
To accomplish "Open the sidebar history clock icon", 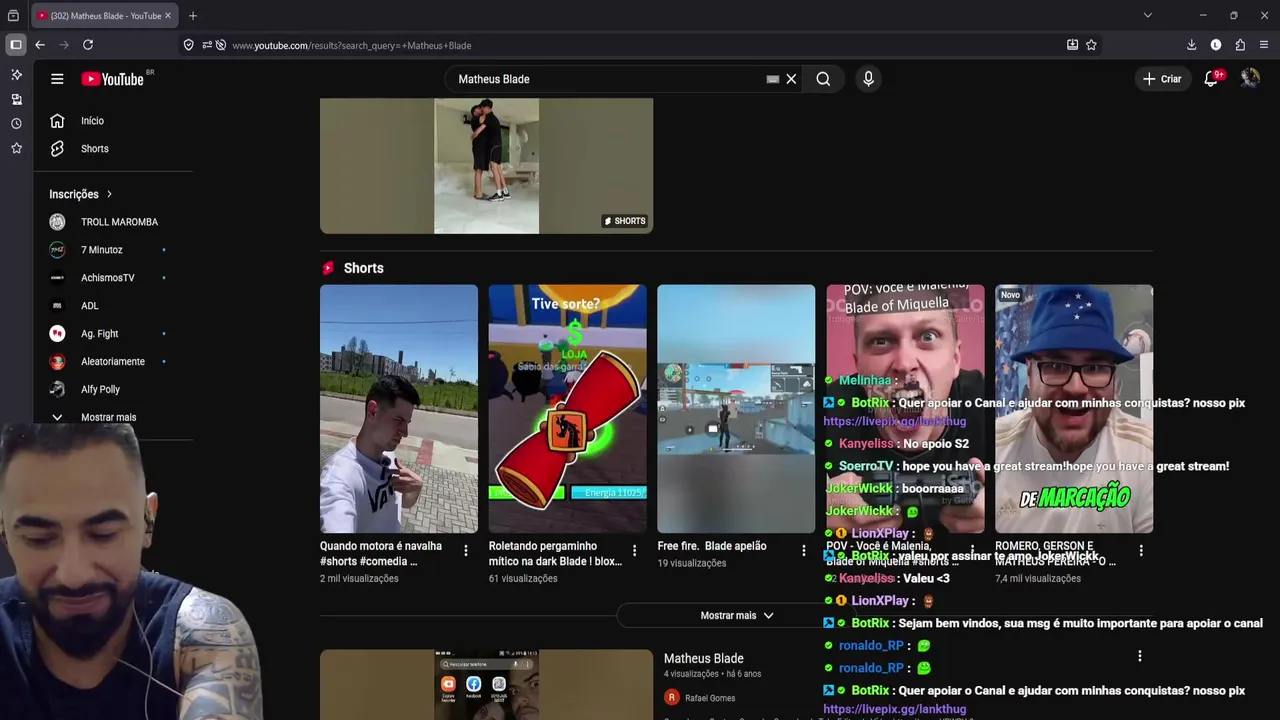I will click(x=16, y=124).
